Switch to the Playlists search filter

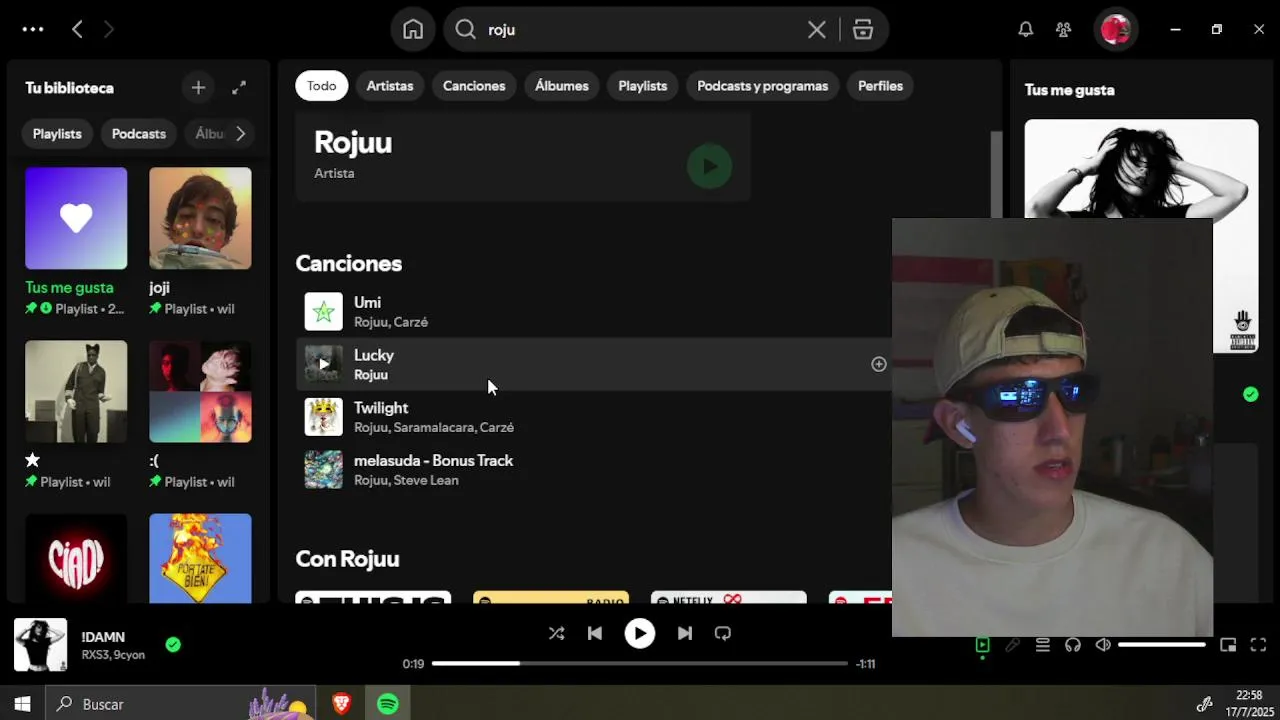coord(642,86)
